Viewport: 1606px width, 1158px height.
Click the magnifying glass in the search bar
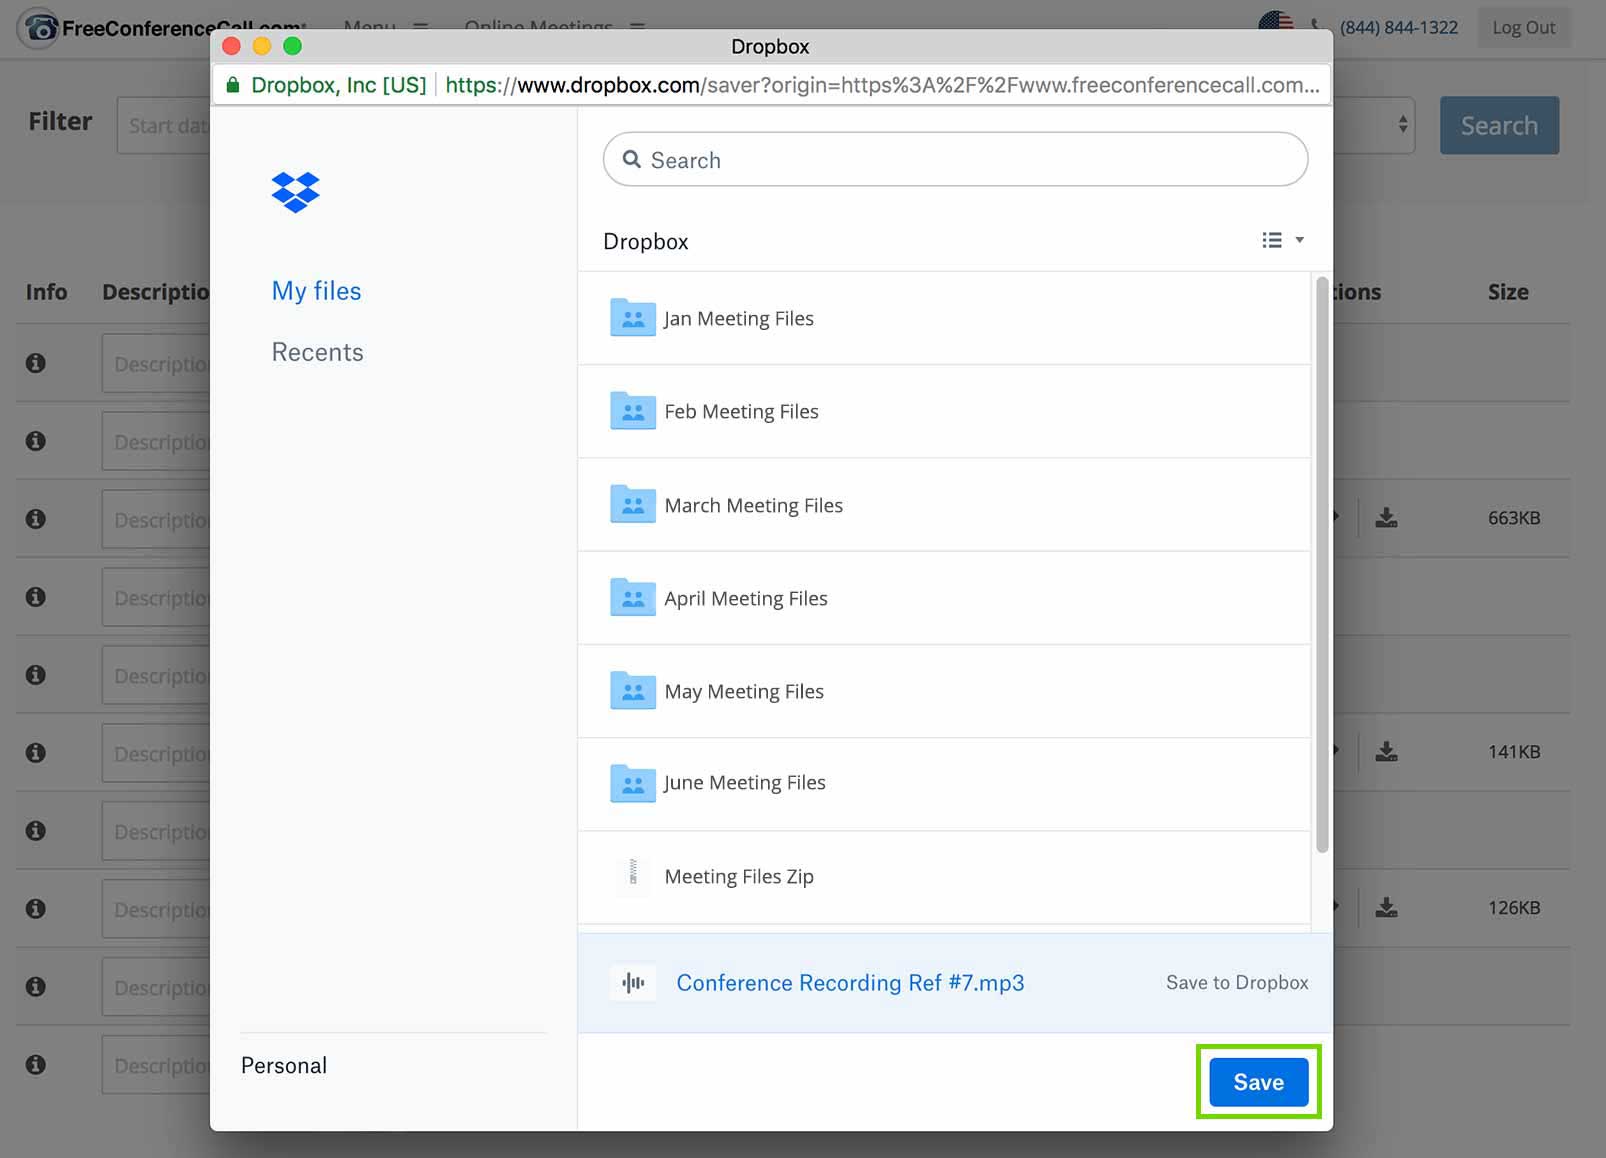tap(633, 159)
